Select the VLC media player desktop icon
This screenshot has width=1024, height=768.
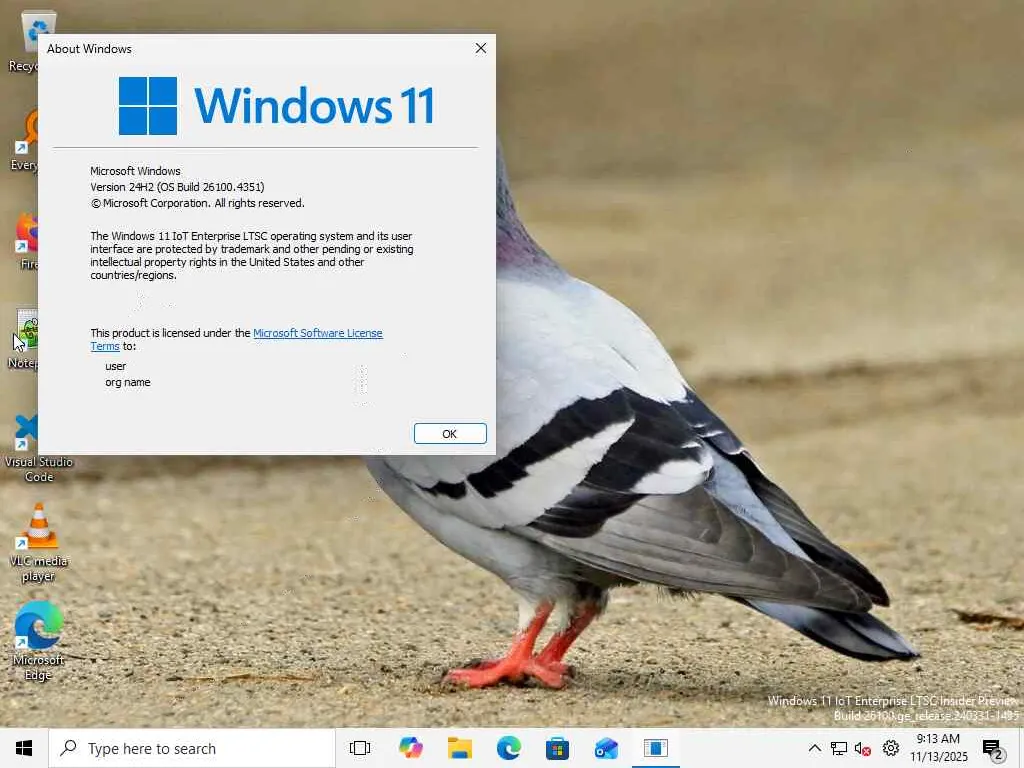tap(39, 543)
